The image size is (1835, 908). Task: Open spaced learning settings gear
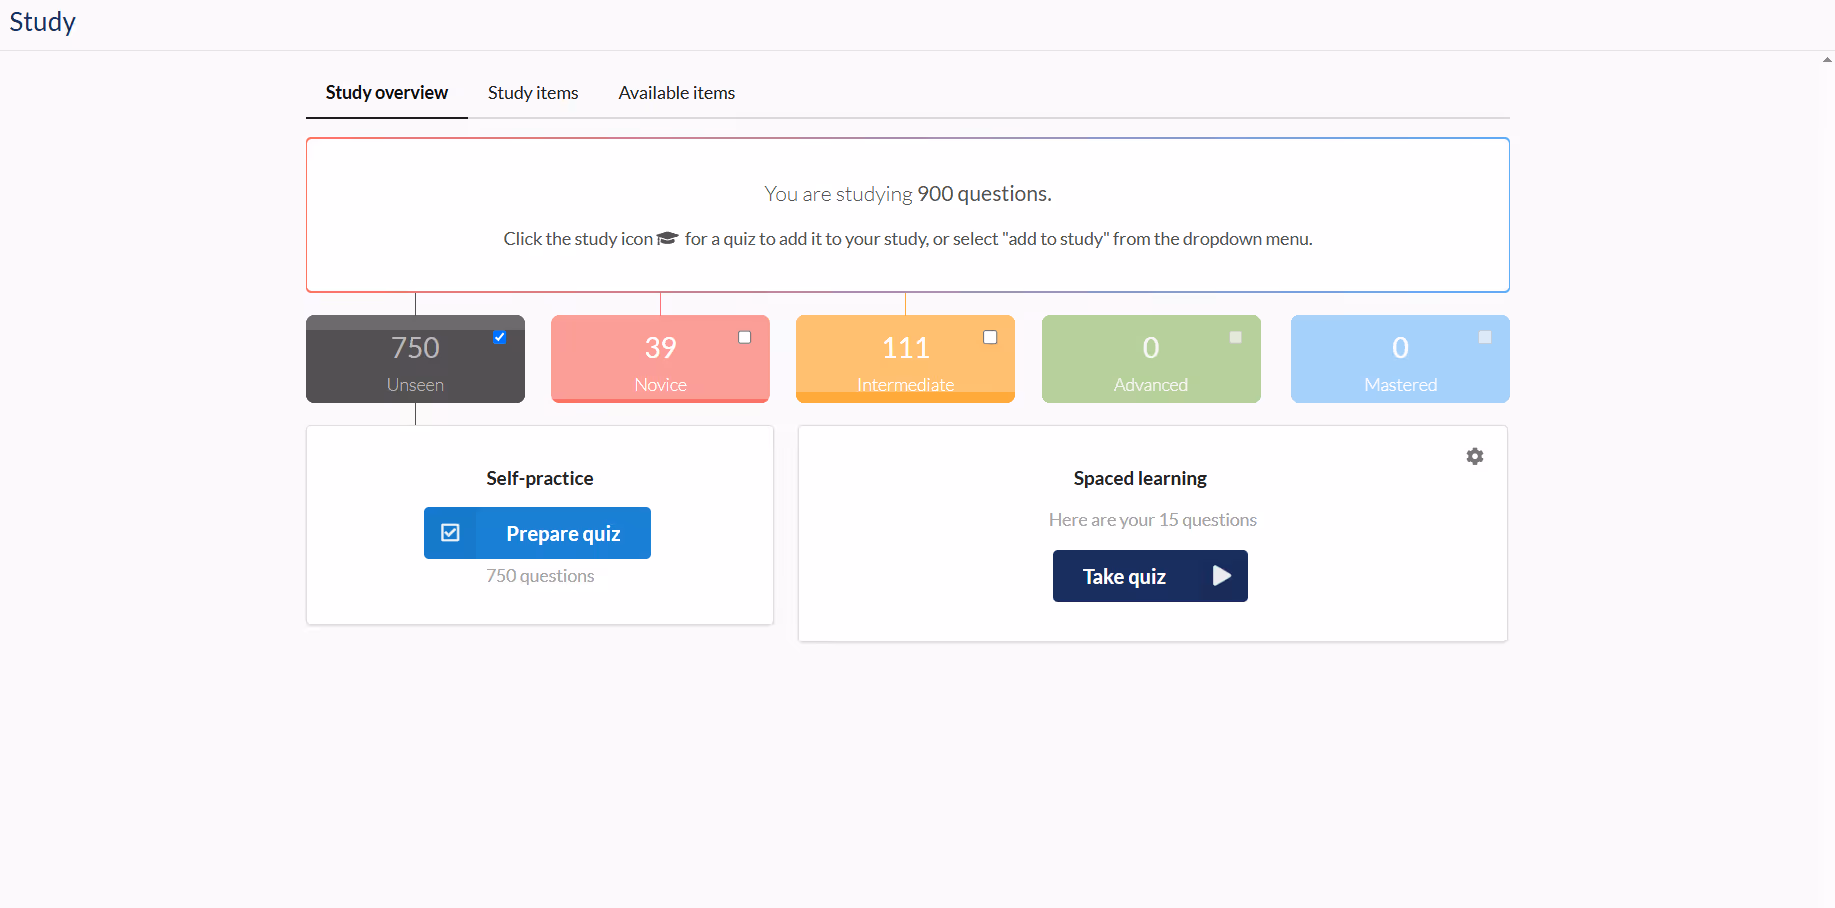tap(1475, 456)
